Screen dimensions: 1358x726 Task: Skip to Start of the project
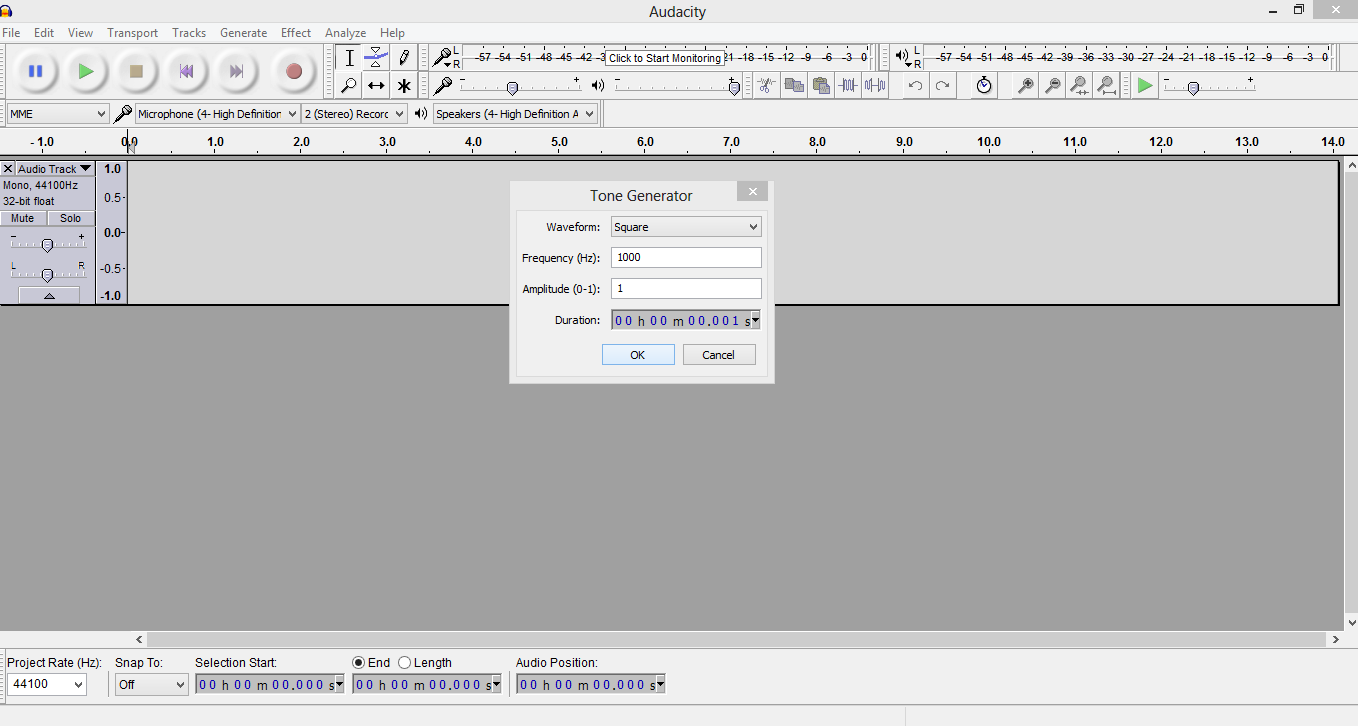[186, 71]
